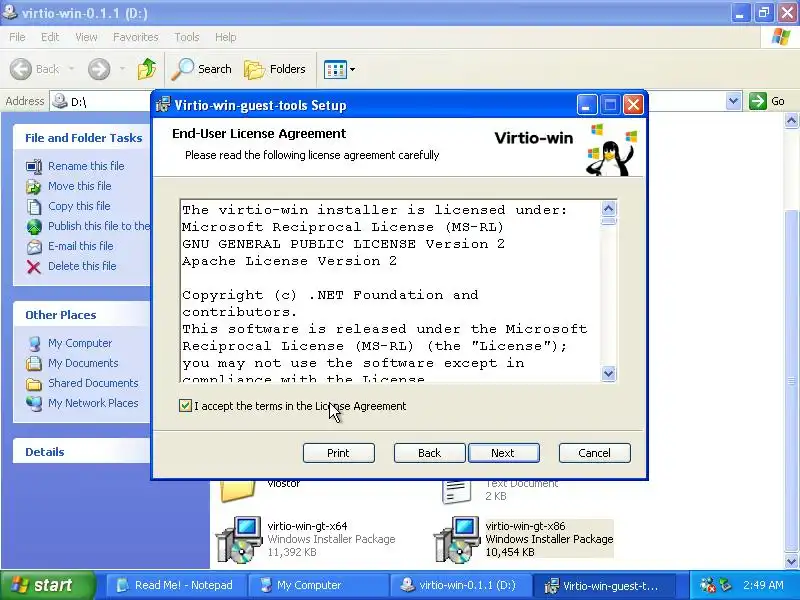Click Copy this file task
Image resolution: width=800 pixels, height=600 pixels.
[x=79, y=206]
